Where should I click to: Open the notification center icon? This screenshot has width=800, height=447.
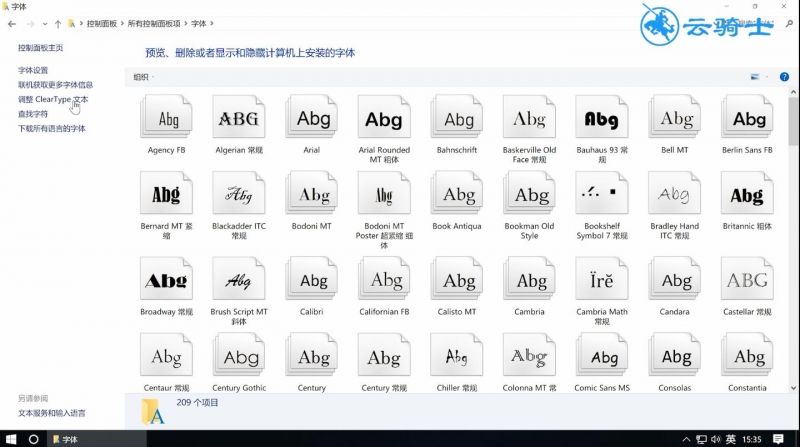(x=778, y=439)
